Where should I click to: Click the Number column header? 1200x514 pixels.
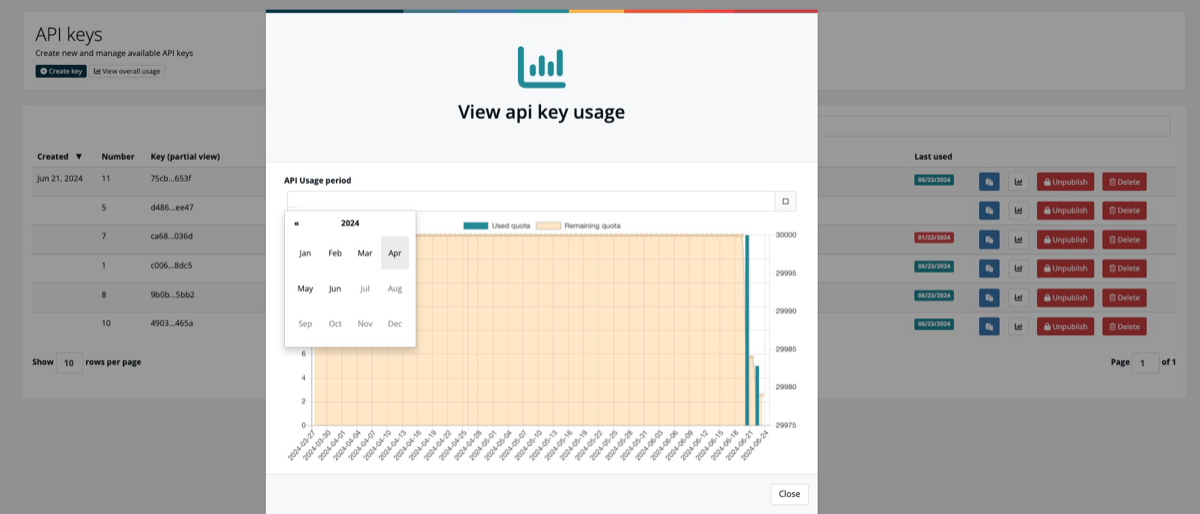pyautogui.click(x=118, y=157)
